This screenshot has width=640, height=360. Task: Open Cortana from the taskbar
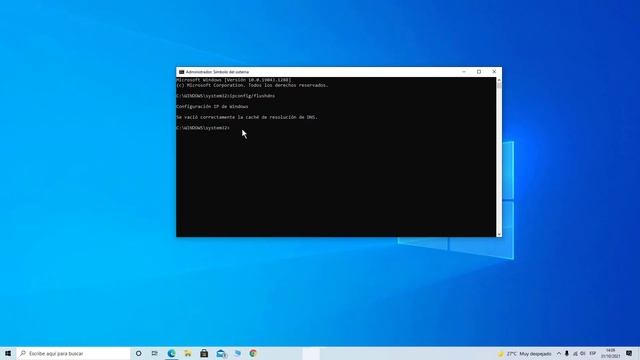click(x=138, y=353)
